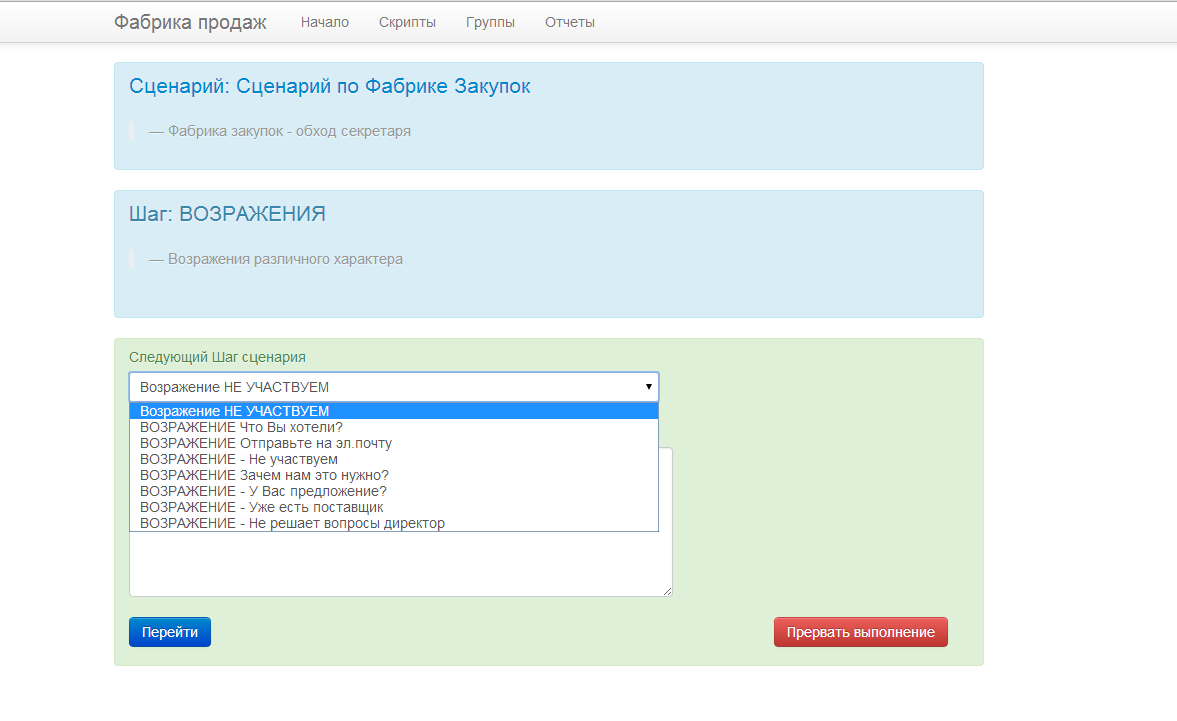Switch to the Группы section

490,23
